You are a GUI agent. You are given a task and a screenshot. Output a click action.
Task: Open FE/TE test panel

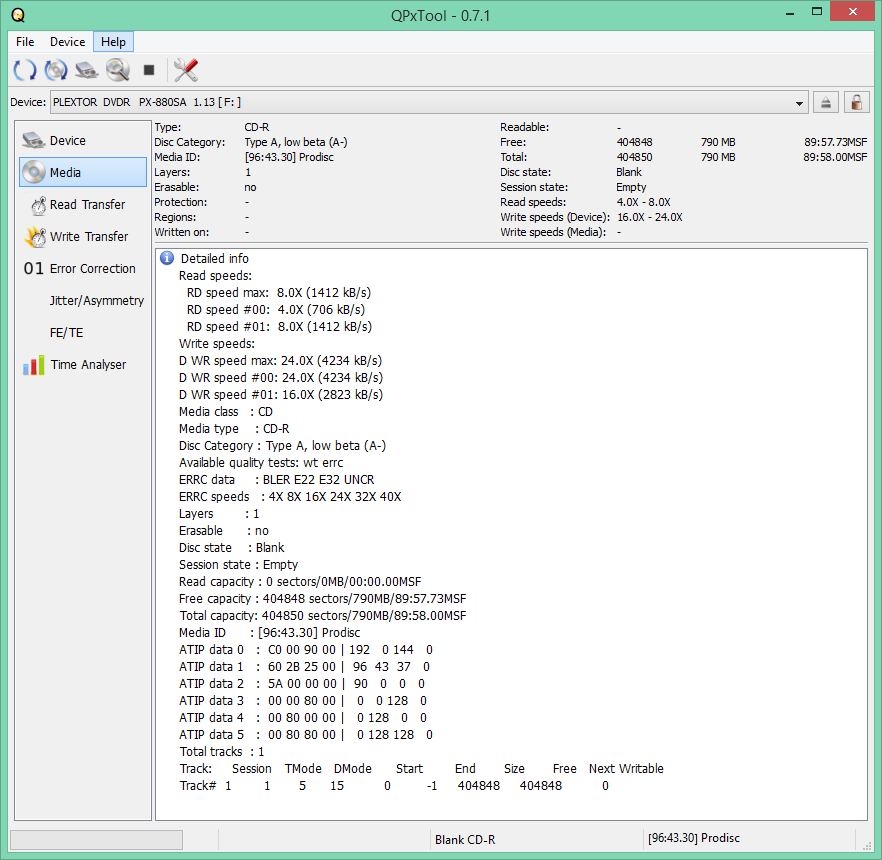[83, 333]
